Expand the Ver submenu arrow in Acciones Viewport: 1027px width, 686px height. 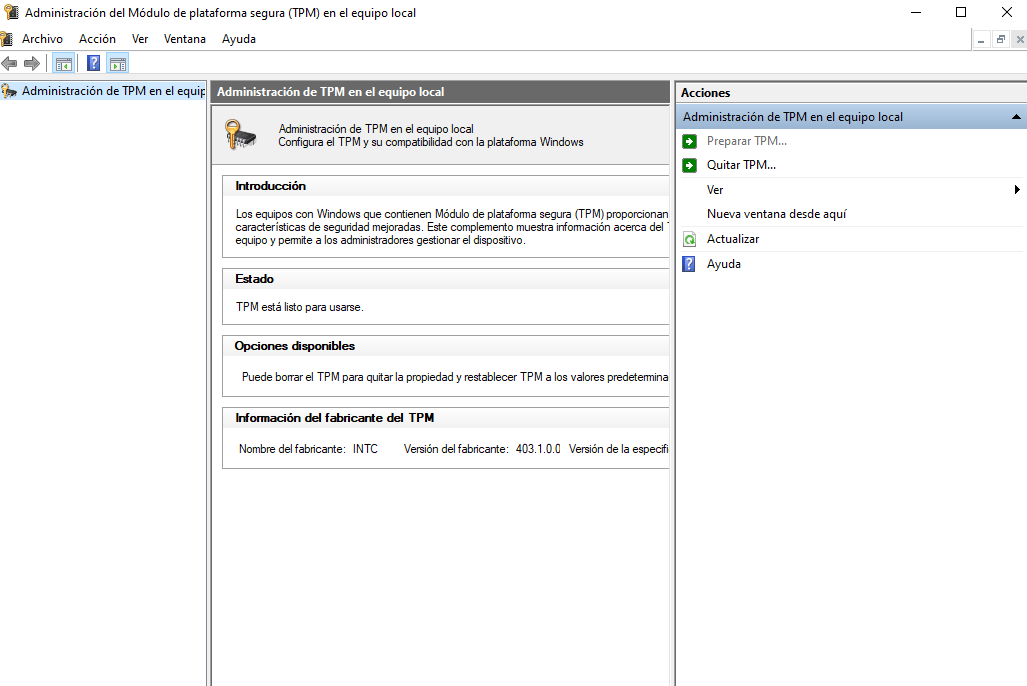(1017, 190)
